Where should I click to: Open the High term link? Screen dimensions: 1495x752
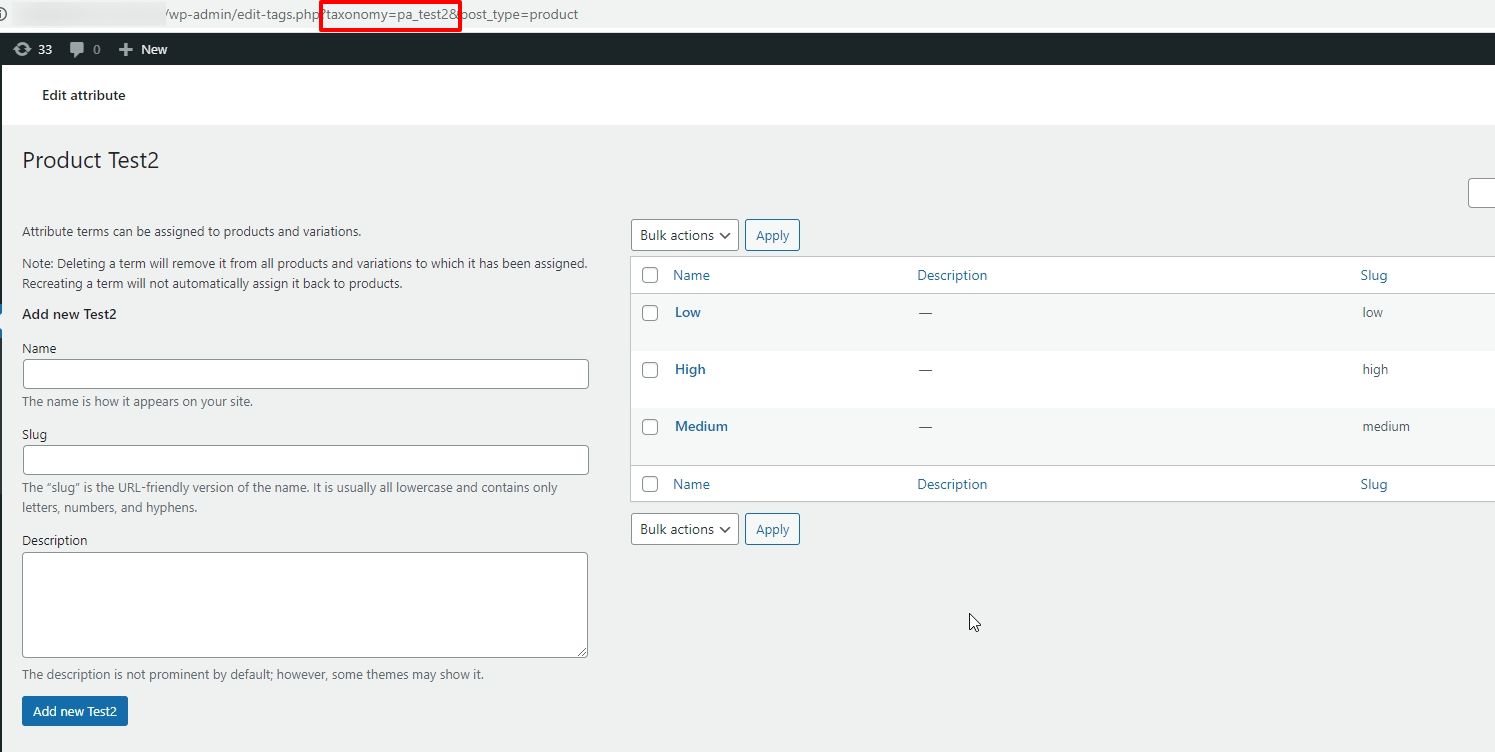pyautogui.click(x=690, y=369)
